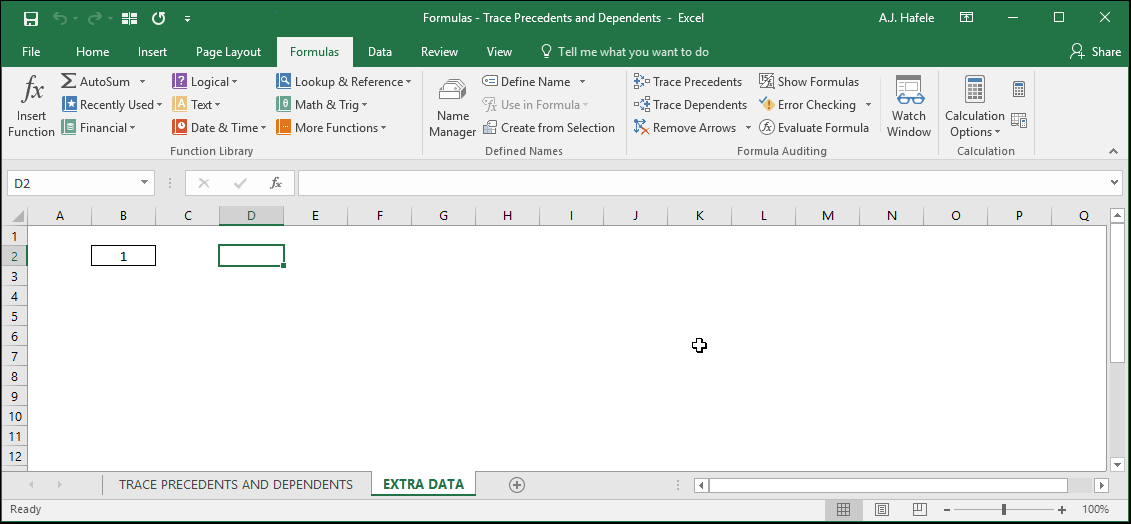Viewport: 1131px width, 524px height.
Task: Click the 100% zoom level
Action: coord(1096,510)
